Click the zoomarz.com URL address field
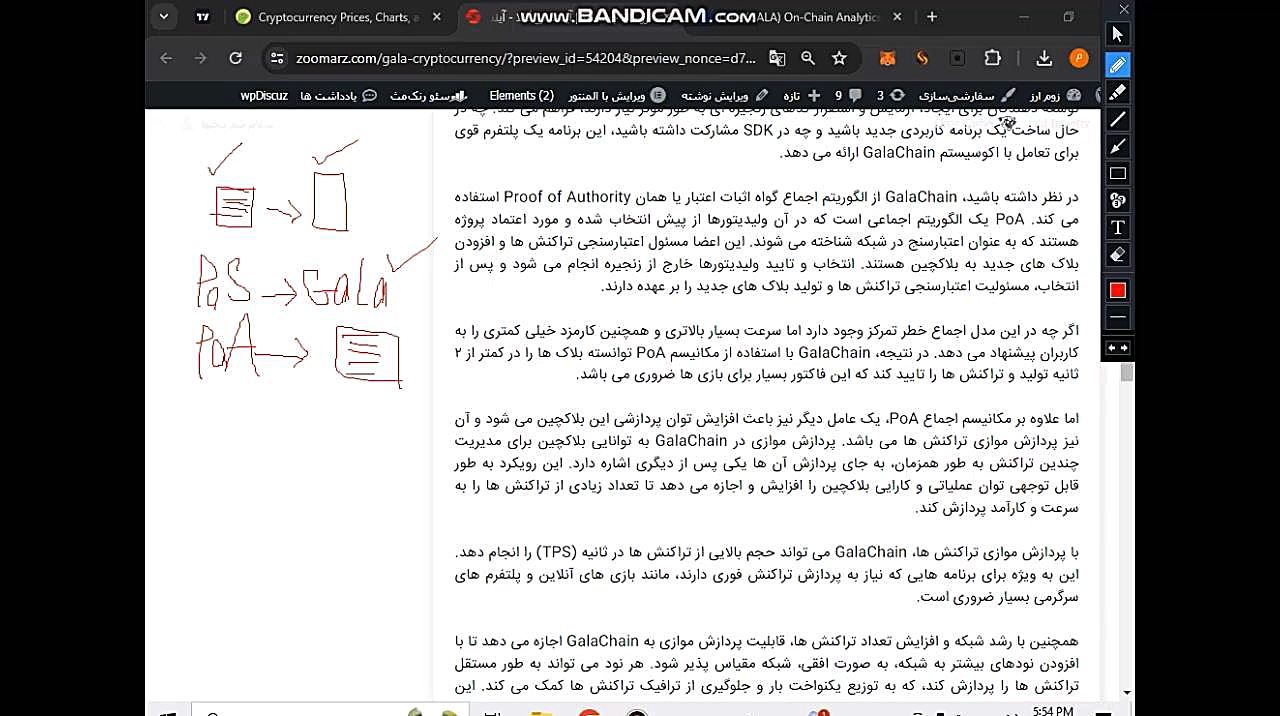This screenshot has width=1280, height=716. pyautogui.click(x=526, y=59)
